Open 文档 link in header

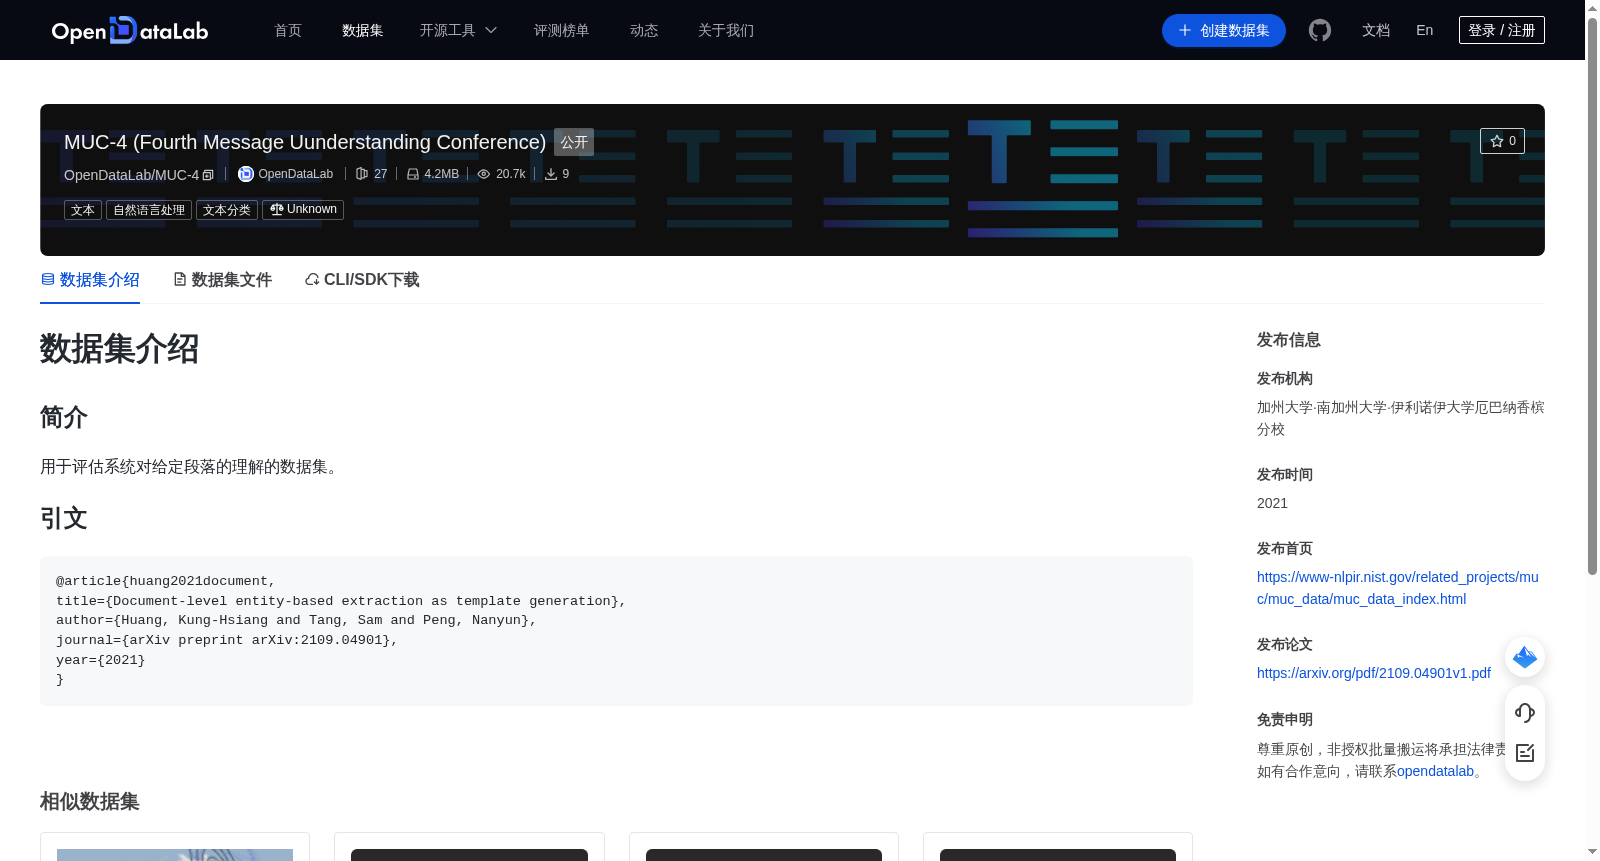(1376, 30)
